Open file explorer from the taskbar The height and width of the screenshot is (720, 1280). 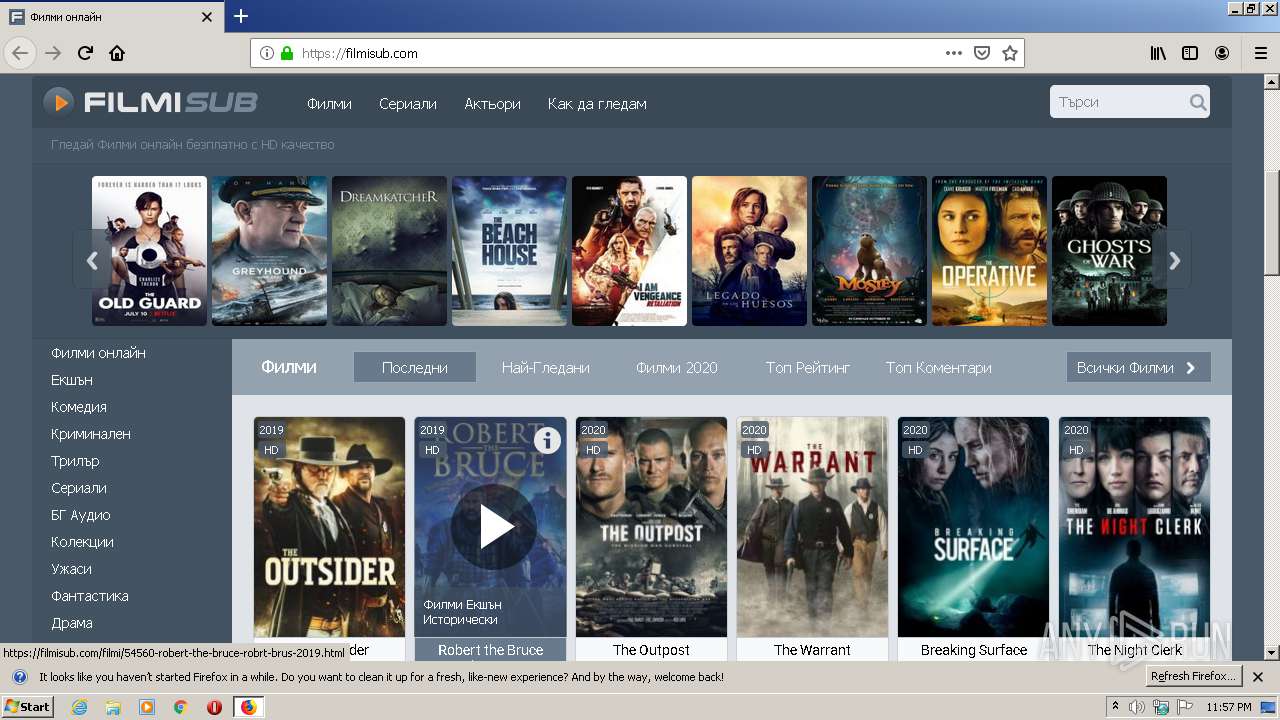click(x=113, y=707)
